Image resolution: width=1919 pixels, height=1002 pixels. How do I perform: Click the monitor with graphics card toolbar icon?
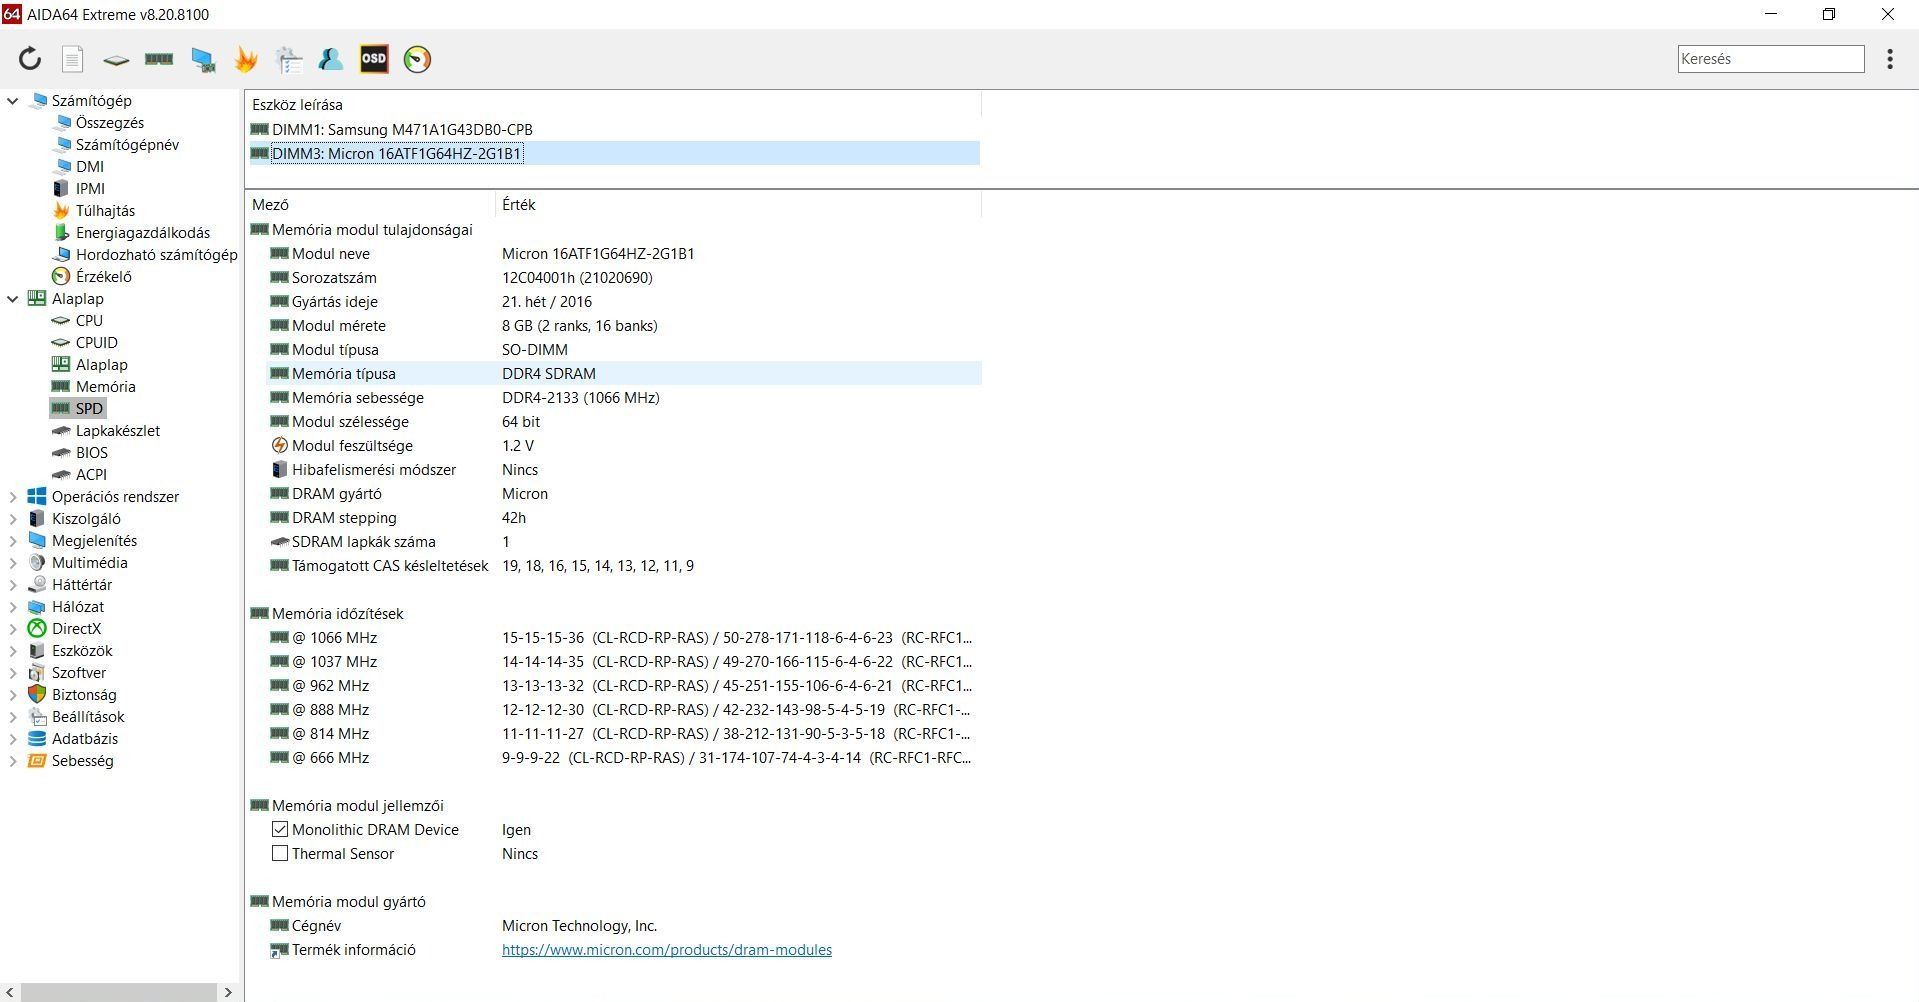click(x=203, y=59)
